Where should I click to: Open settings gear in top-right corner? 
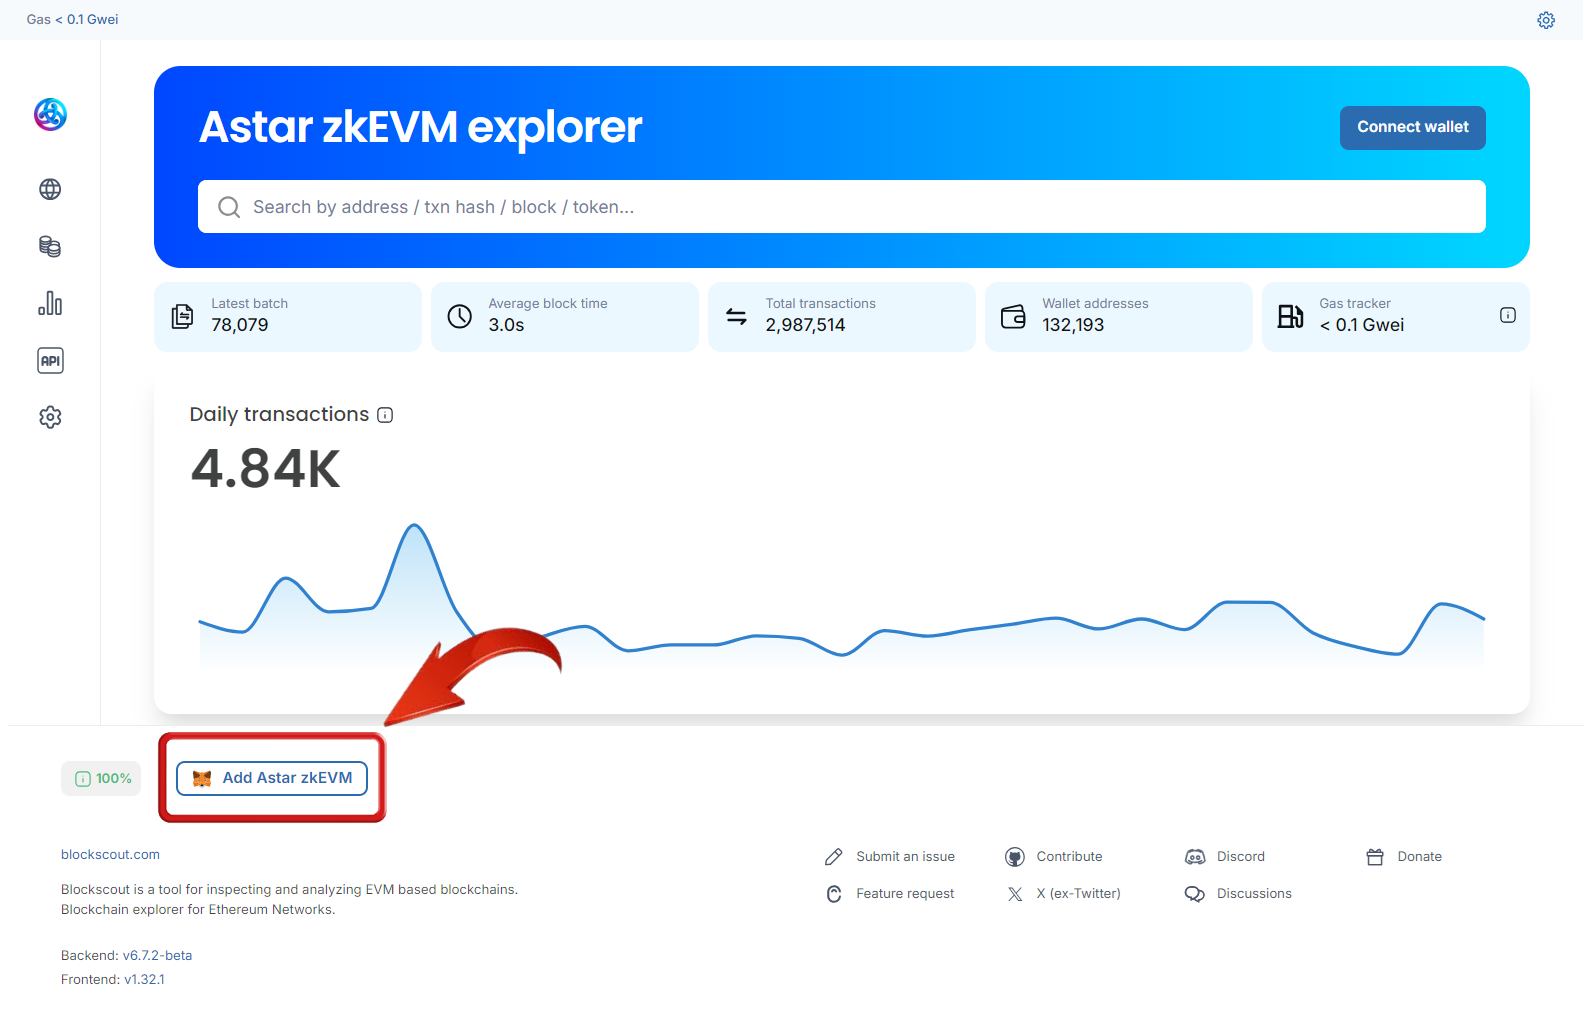[x=1546, y=20]
